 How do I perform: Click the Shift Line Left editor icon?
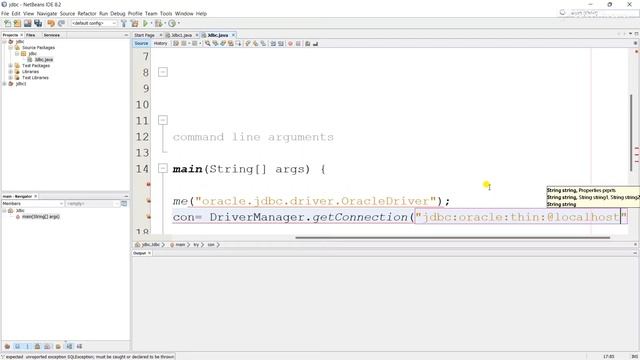point(273,43)
